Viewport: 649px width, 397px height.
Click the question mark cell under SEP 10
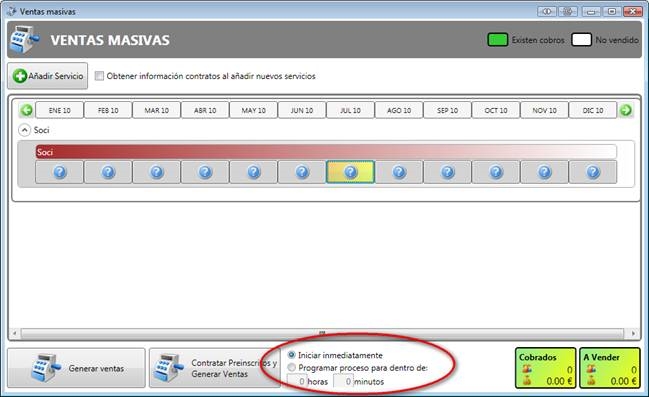pyautogui.click(x=447, y=172)
